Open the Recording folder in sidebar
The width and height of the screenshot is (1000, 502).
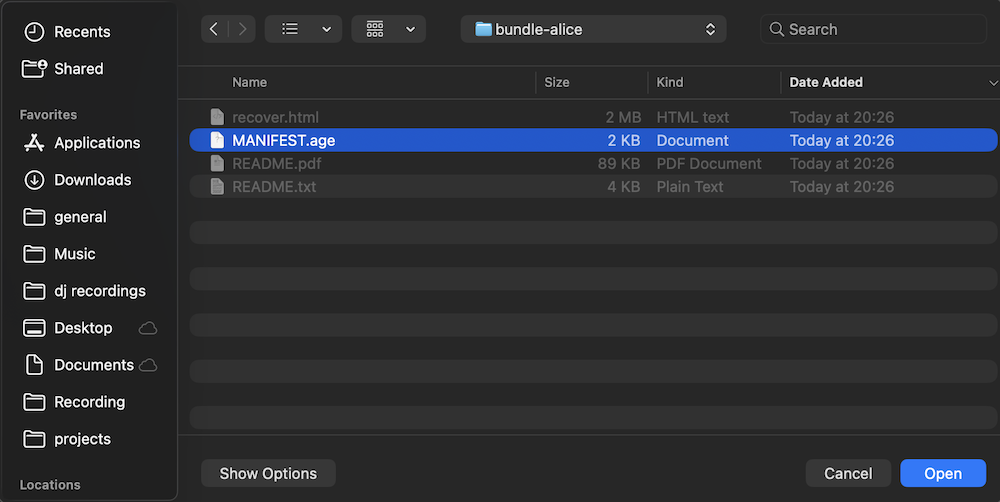tap(74, 402)
